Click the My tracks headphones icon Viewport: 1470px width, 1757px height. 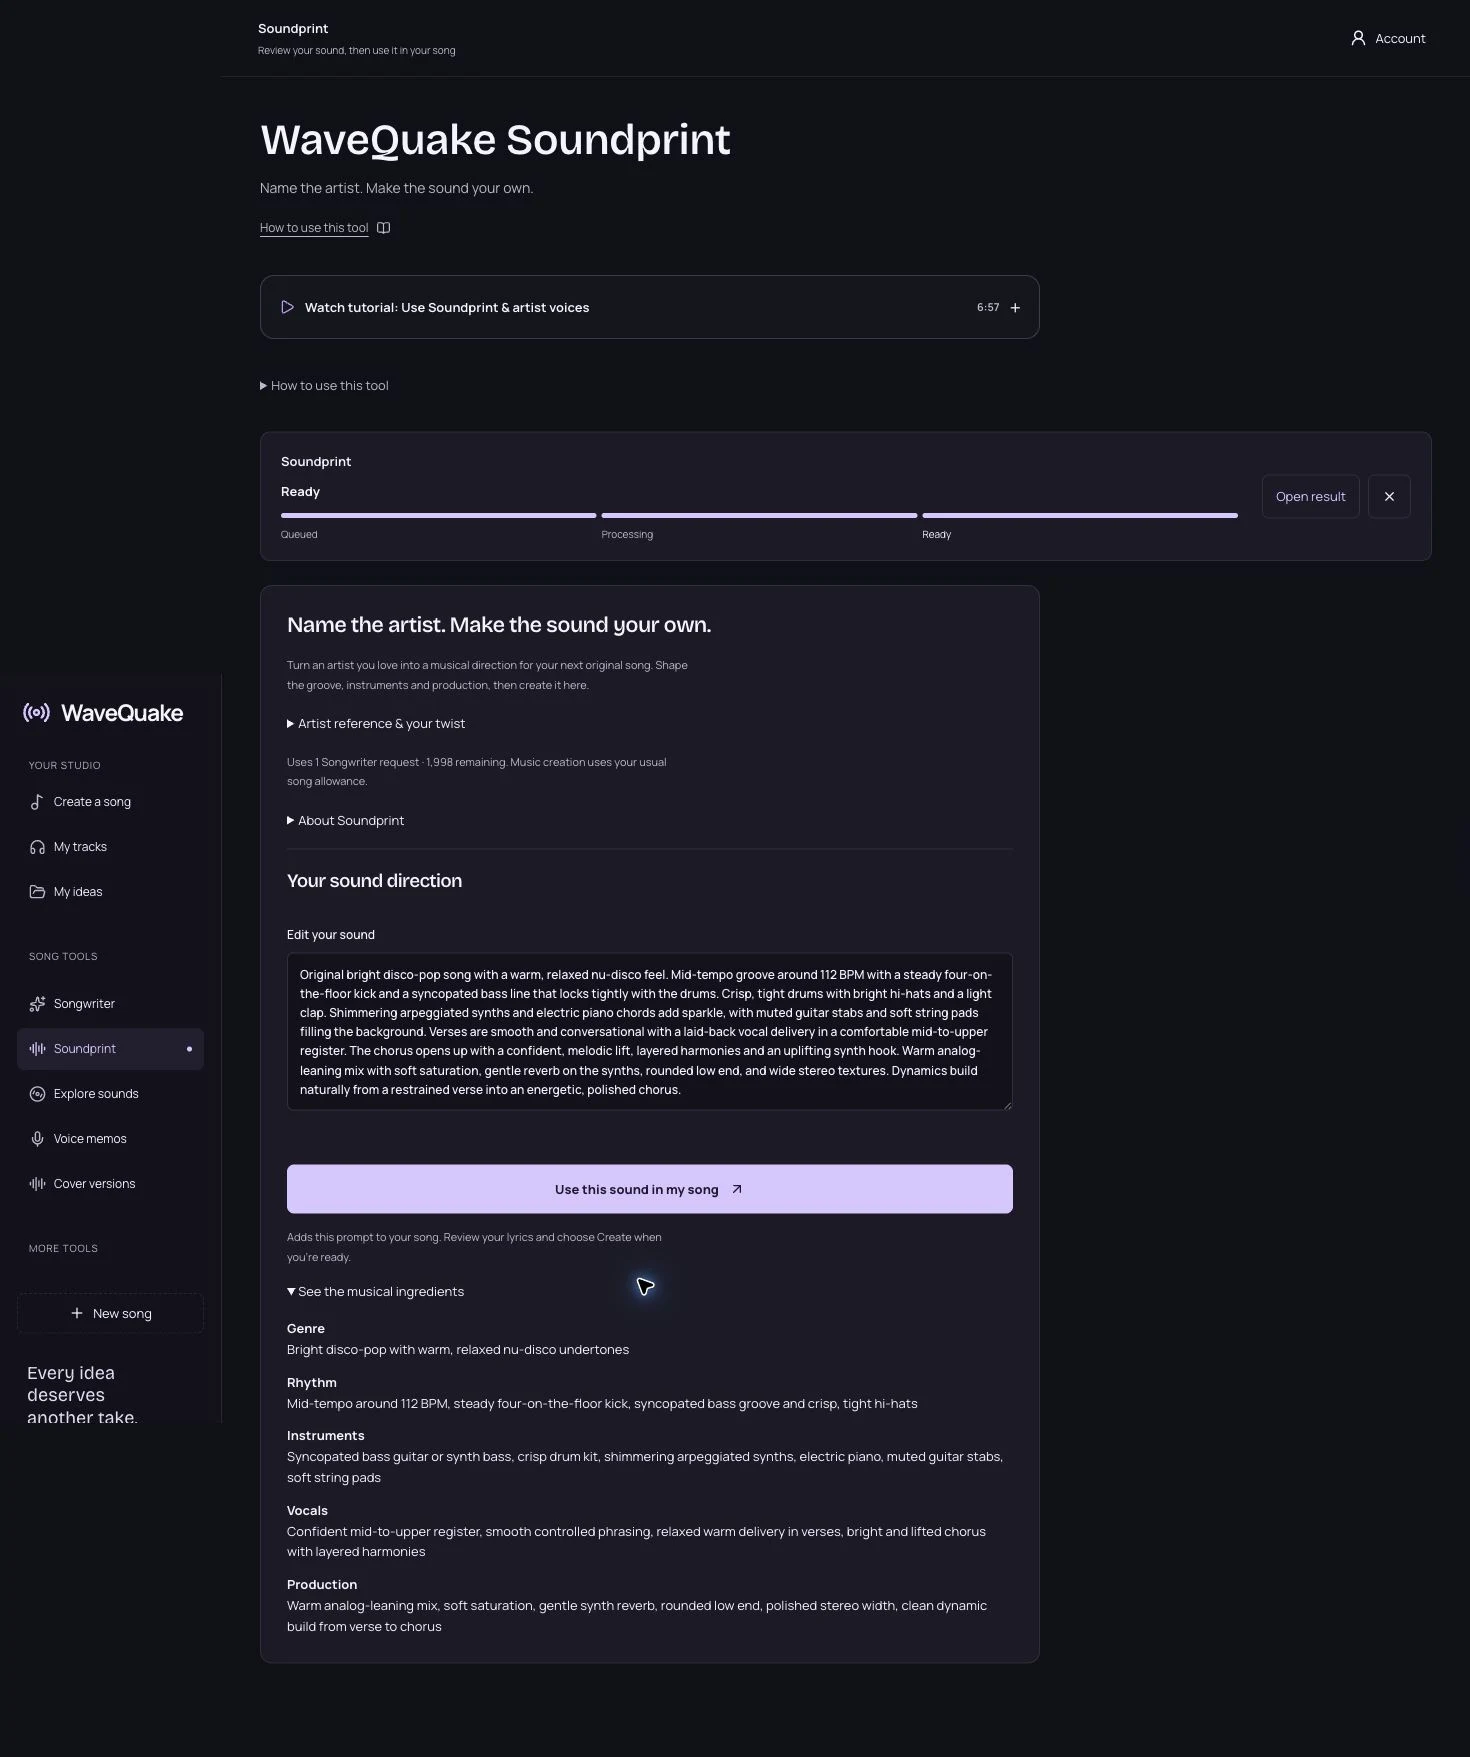click(x=37, y=847)
